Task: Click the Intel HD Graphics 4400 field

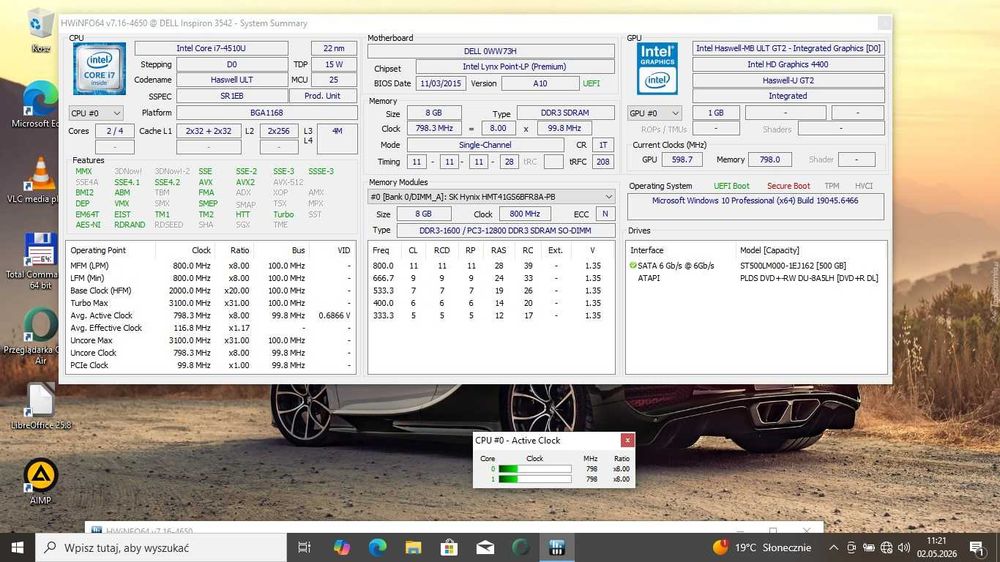Action: [788, 64]
